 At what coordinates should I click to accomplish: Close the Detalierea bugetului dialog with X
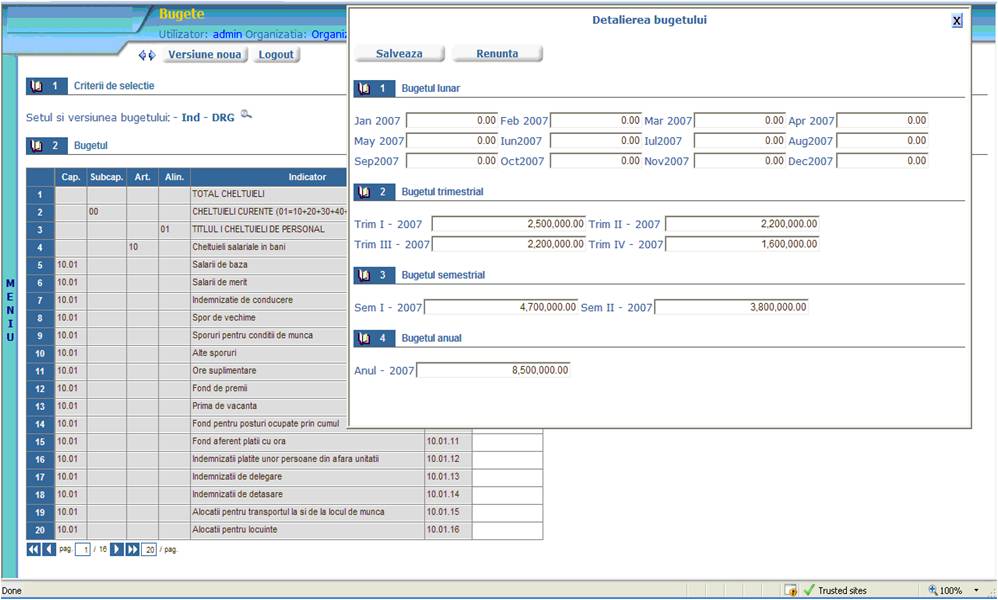(957, 21)
